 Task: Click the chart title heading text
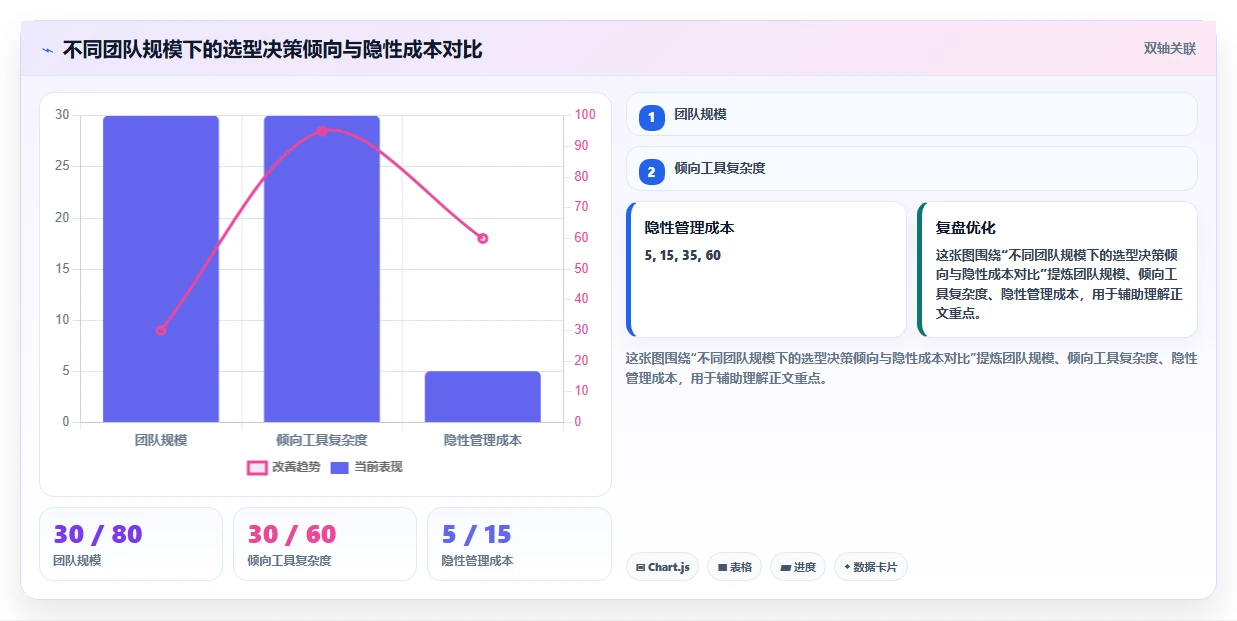[x=273, y=50]
